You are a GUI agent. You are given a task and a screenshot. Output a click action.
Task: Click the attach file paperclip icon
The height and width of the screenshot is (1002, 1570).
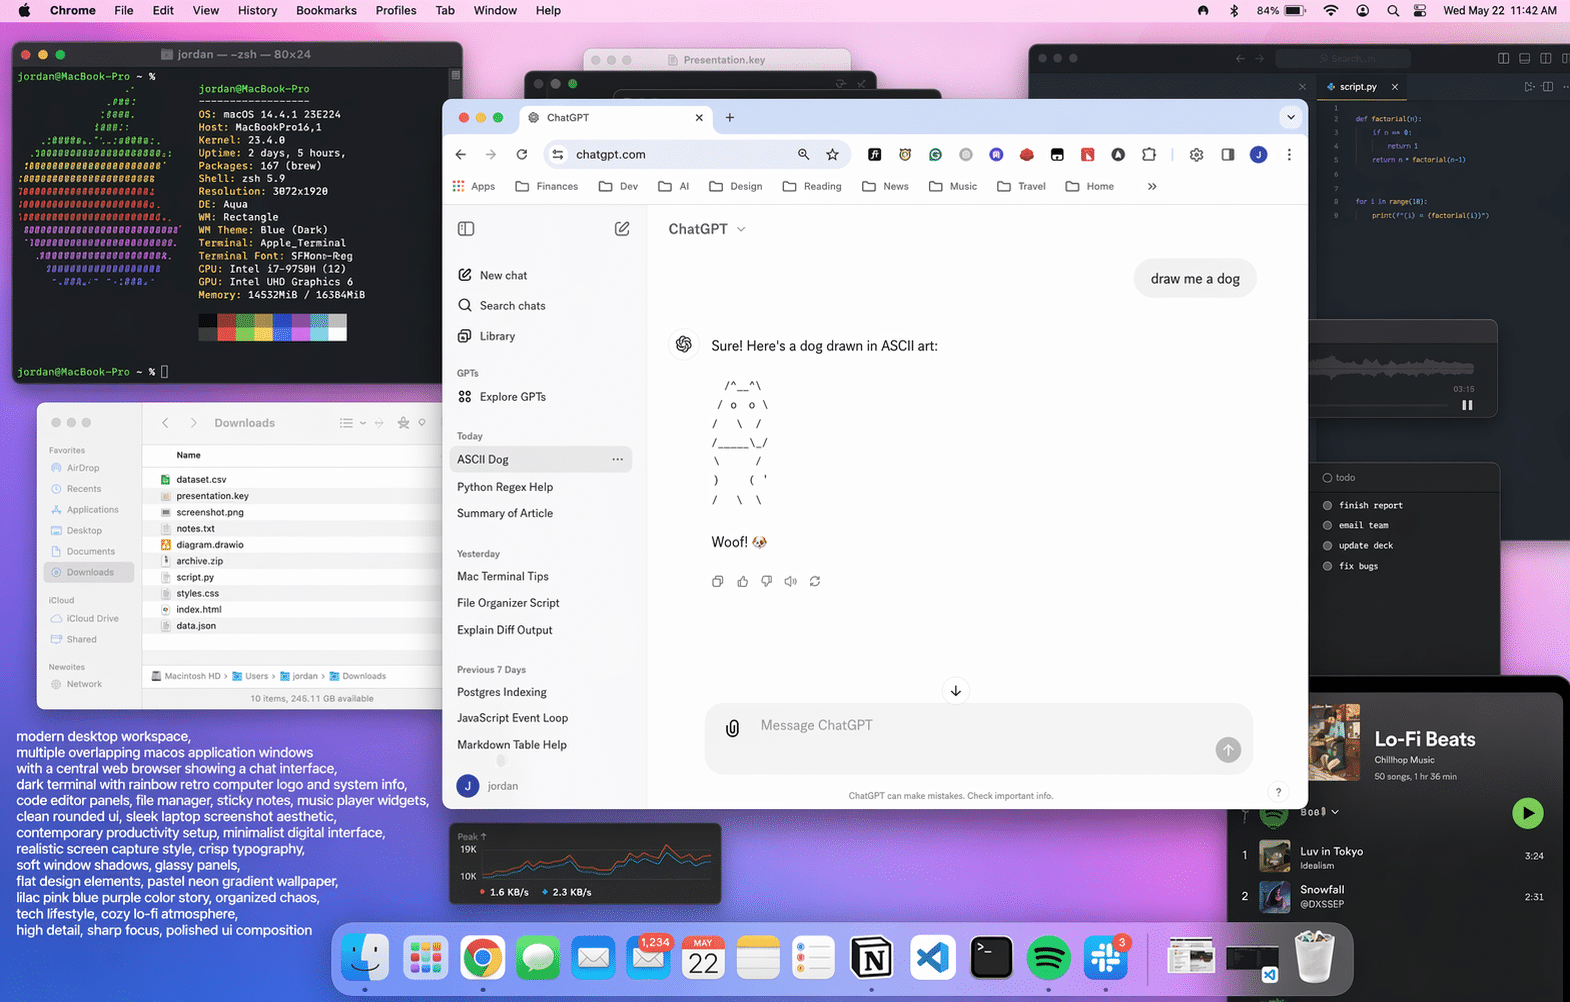click(x=732, y=728)
